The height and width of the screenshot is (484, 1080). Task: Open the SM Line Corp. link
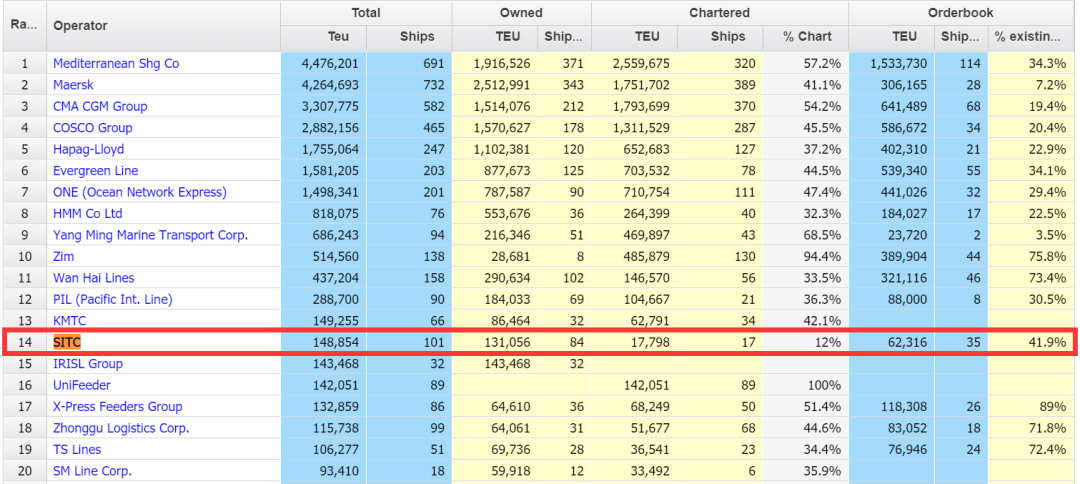[x=92, y=471]
